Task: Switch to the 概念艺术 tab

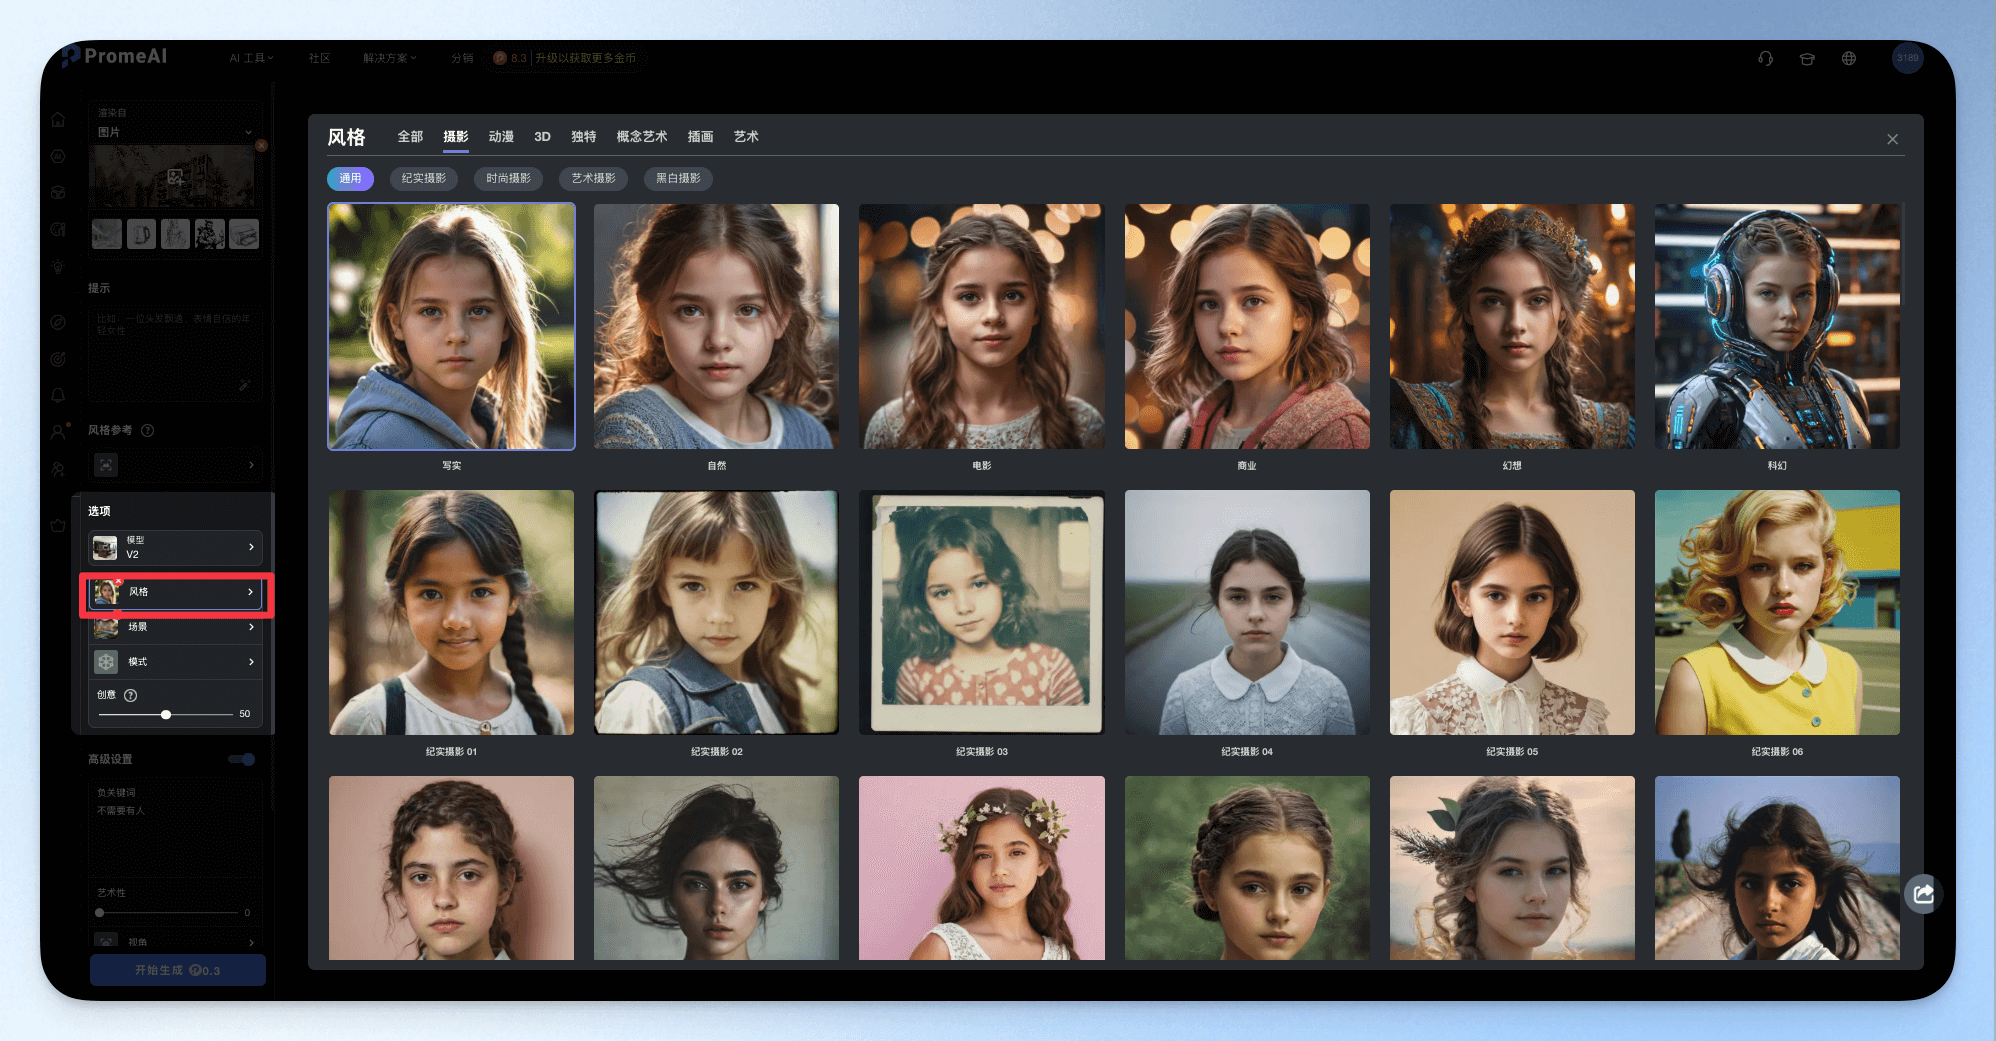Action: click(641, 137)
